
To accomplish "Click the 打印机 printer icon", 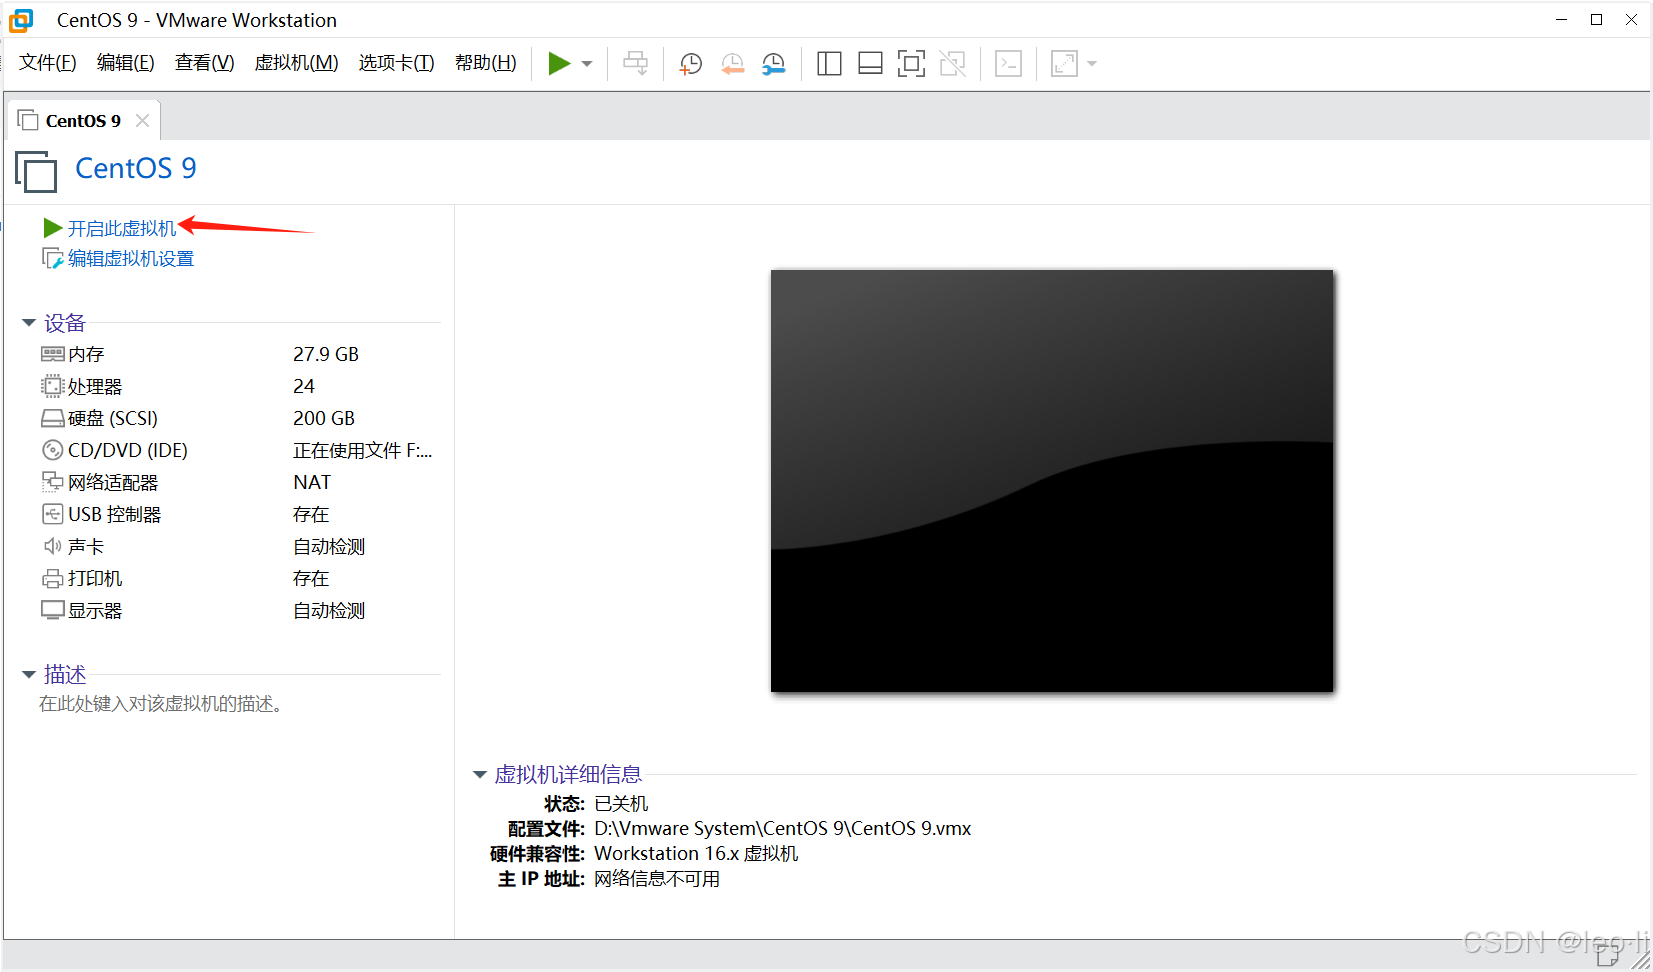I will coord(53,578).
